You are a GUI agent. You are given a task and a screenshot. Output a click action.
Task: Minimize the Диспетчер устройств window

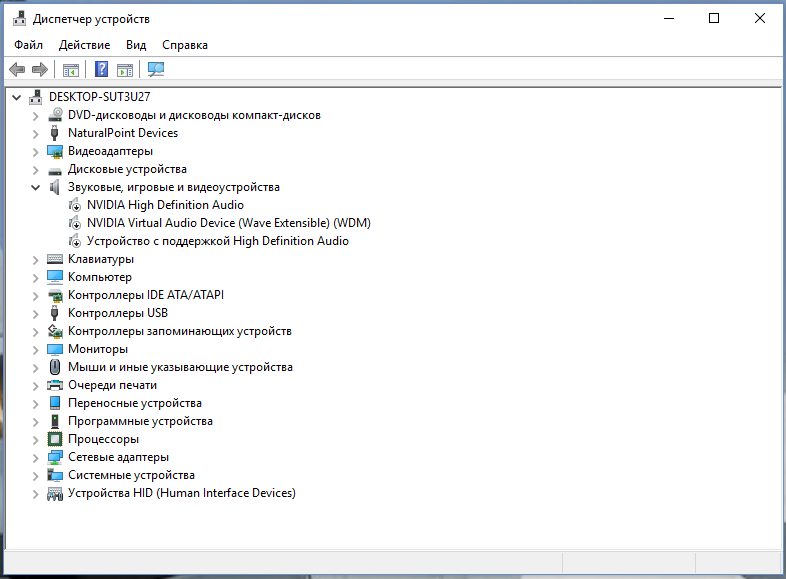click(x=669, y=19)
